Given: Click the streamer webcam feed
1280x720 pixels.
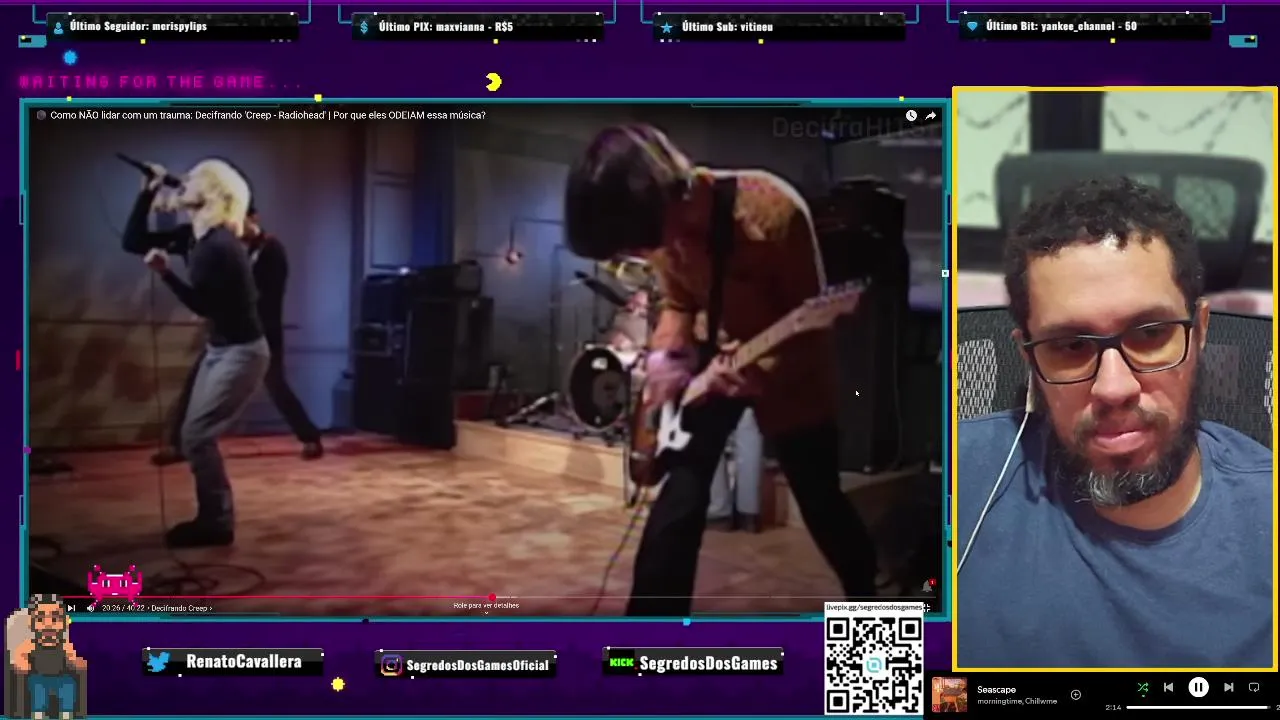Looking at the screenshot, I should (x=1114, y=379).
